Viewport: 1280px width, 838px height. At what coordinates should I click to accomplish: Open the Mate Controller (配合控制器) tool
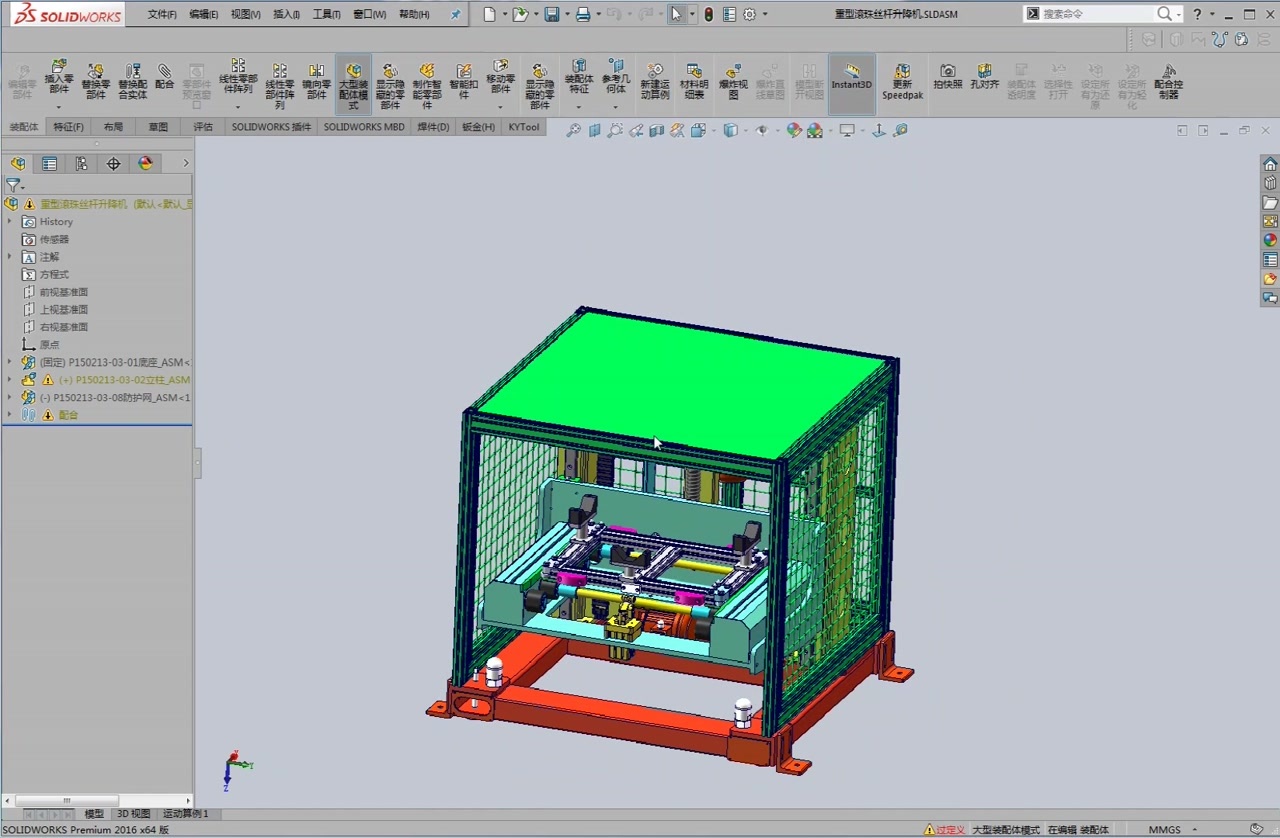click(1168, 80)
